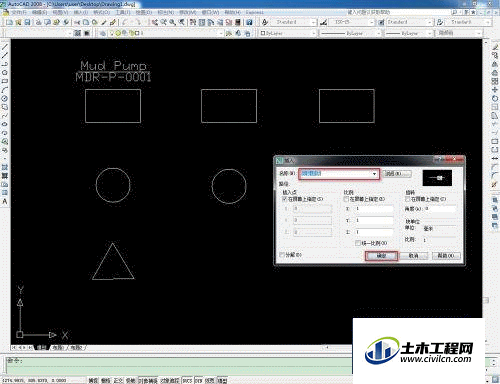The image size is (500, 384).
Task: Click the Zoom realtime magnifier icon
Action: coord(163,22)
